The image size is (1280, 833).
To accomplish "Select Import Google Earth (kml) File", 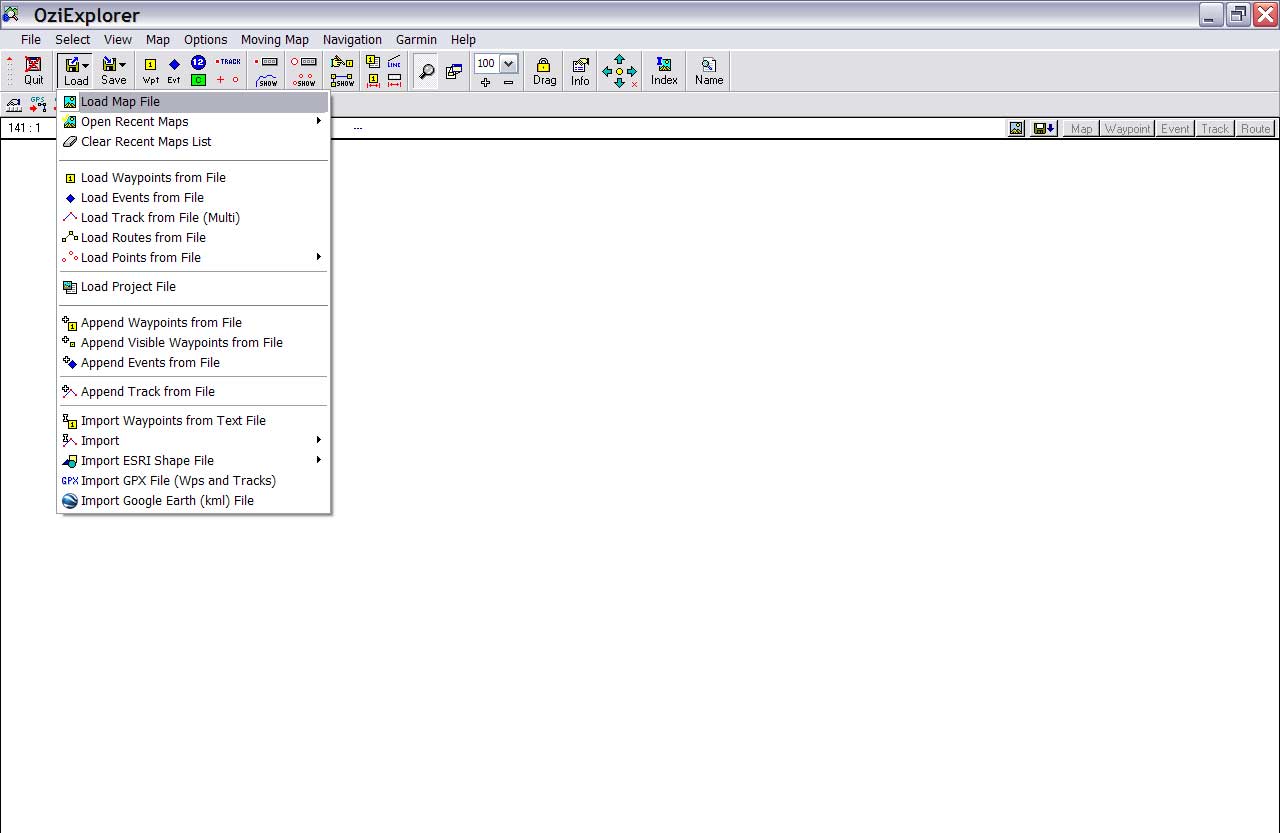I will [167, 501].
